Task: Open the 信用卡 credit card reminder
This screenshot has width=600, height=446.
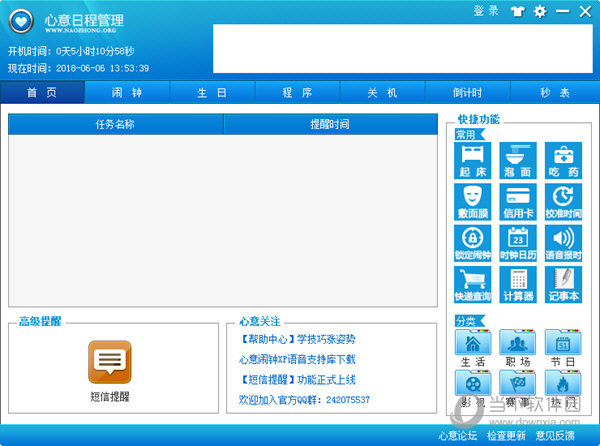Action: click(518, 202)
